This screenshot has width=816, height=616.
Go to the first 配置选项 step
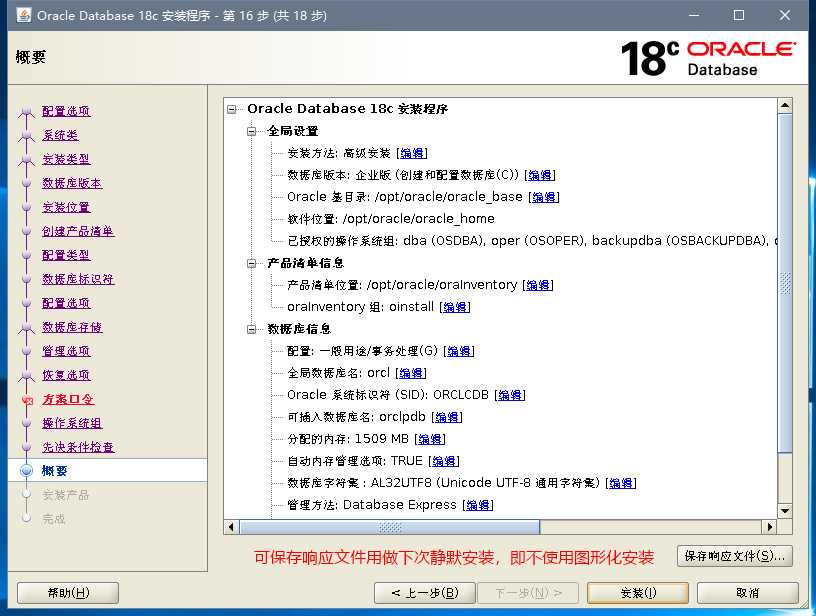click(66, 111)
